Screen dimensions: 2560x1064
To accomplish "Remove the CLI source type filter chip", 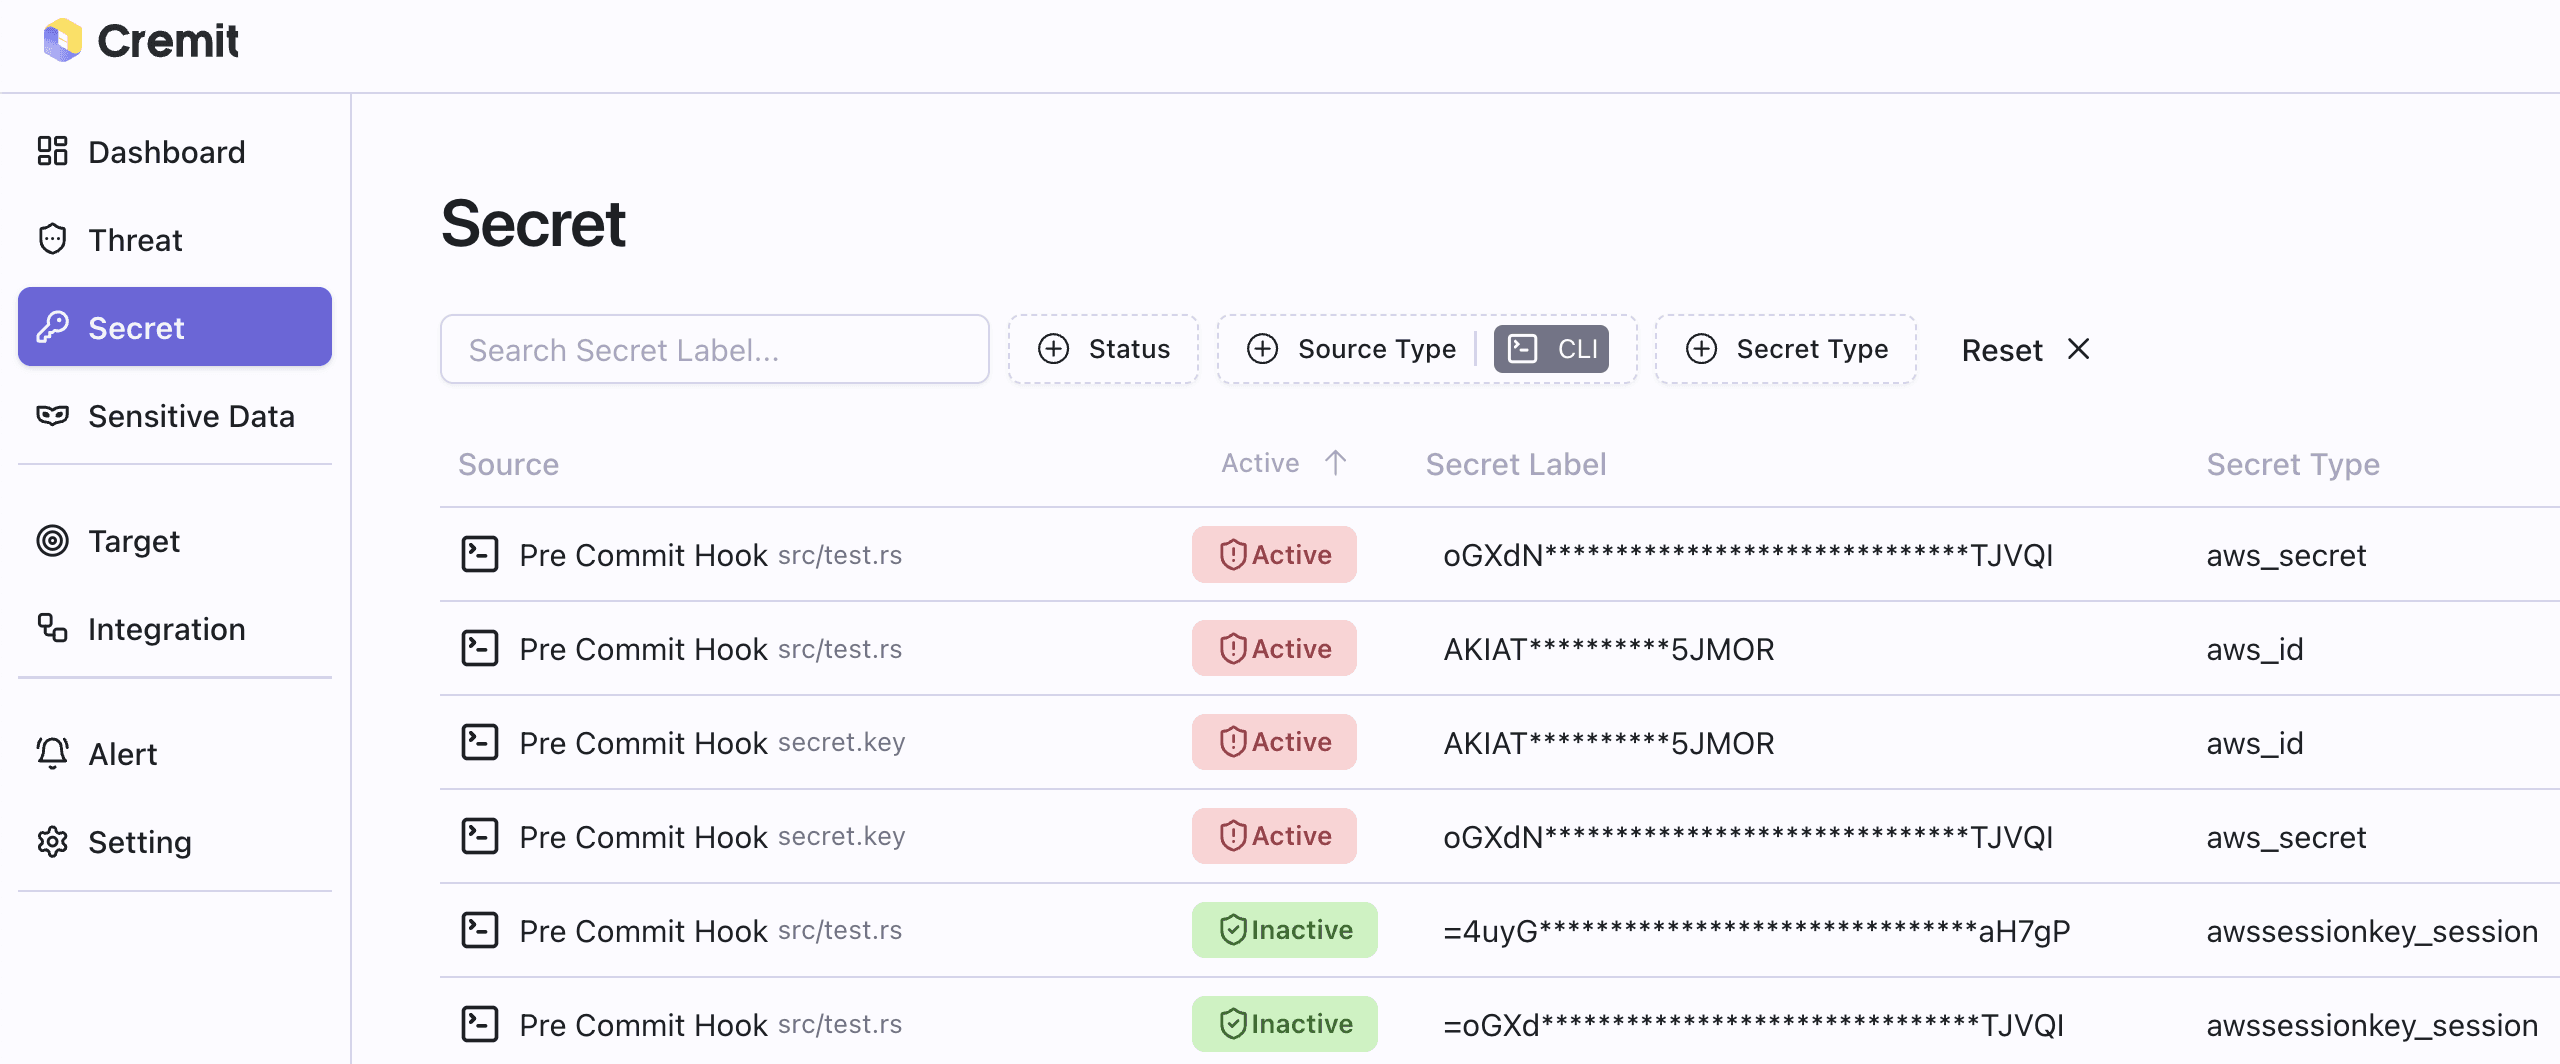I will click(x=1551, y=348).
